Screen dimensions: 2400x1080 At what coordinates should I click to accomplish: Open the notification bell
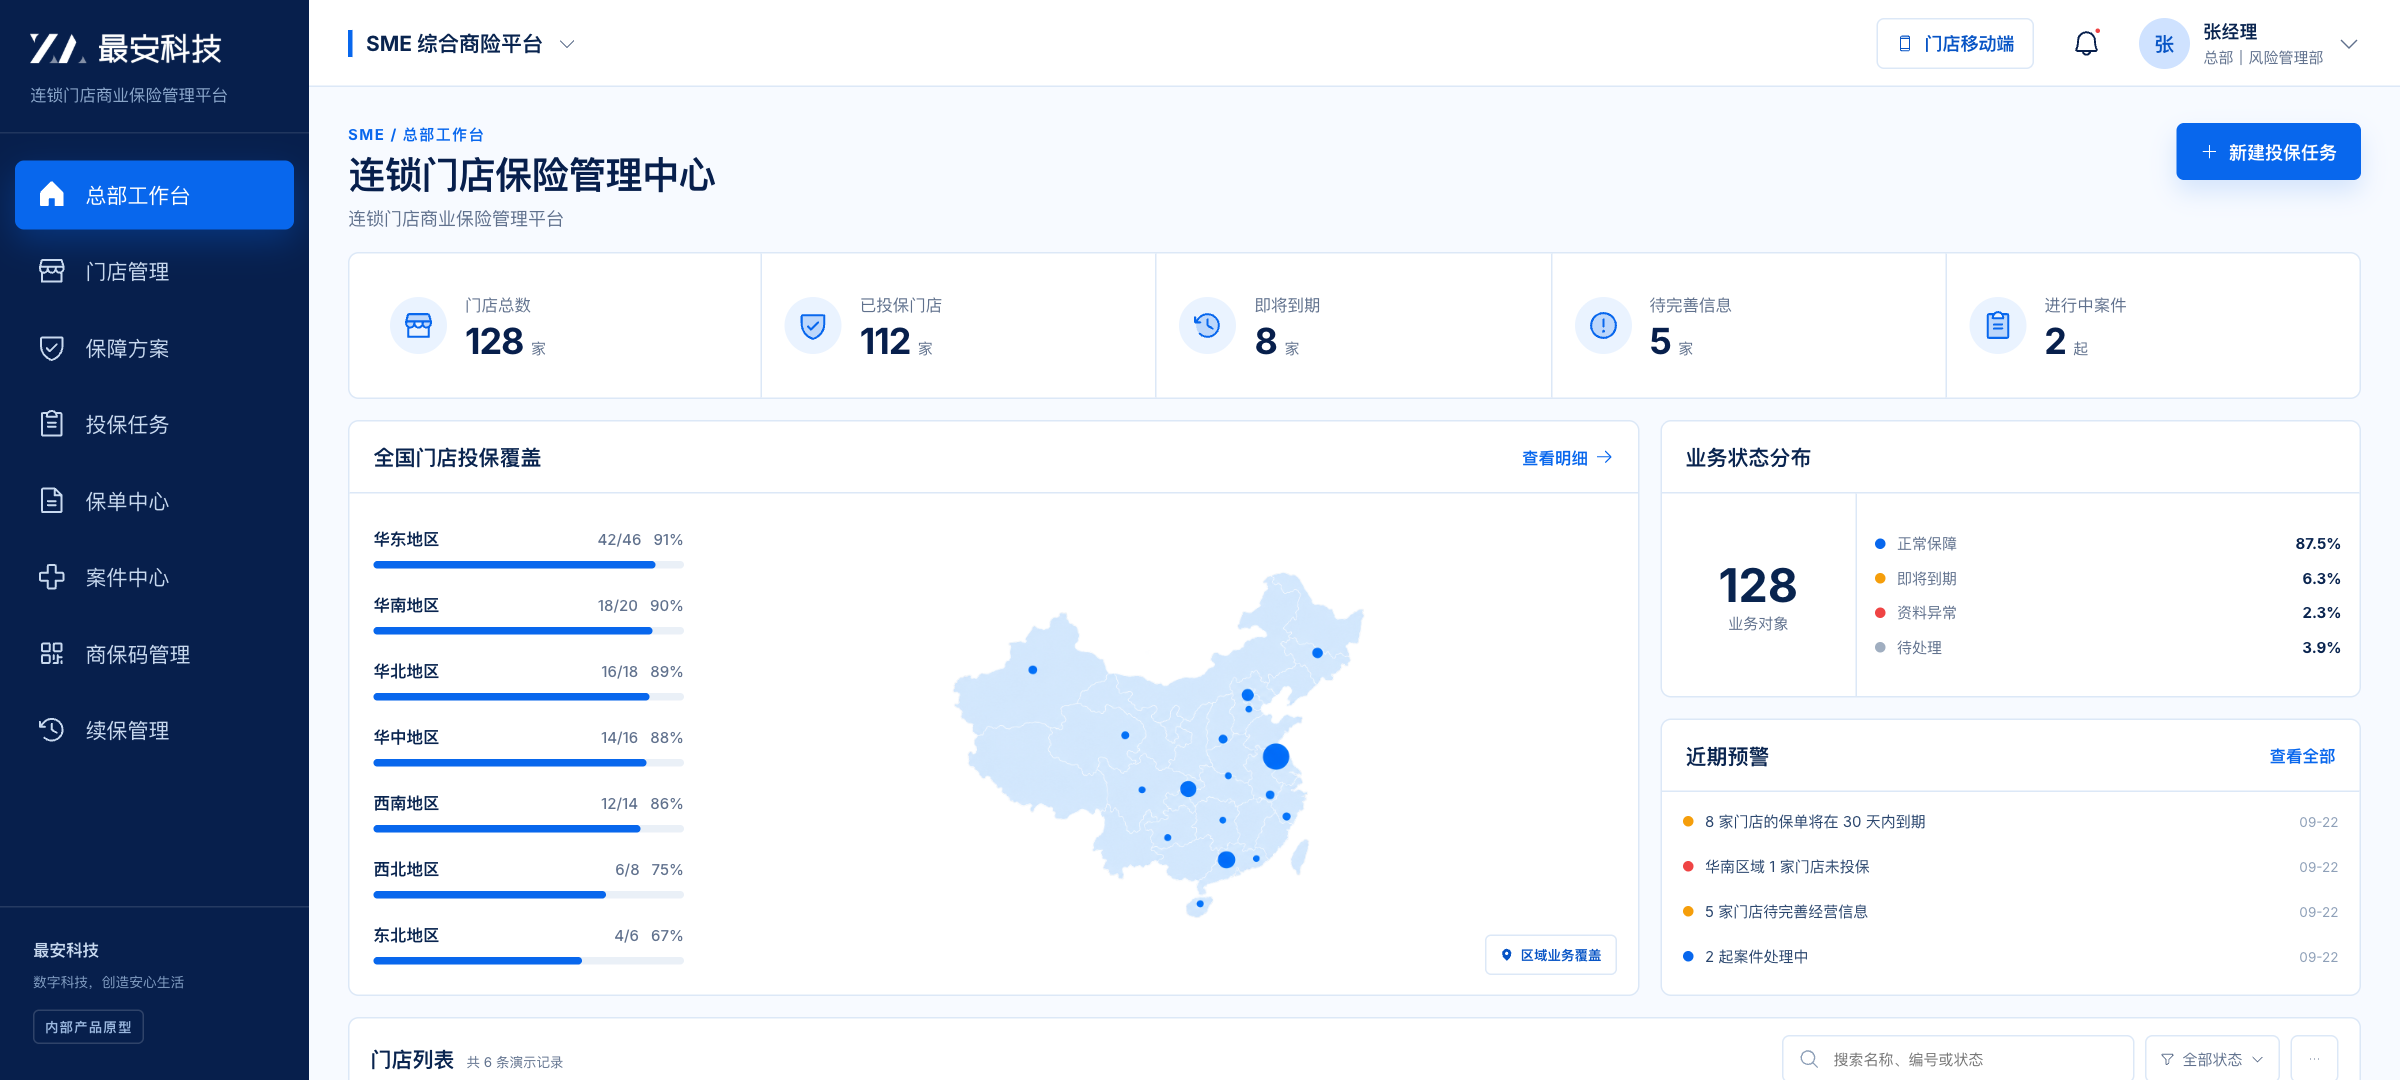[x=2086, y=43]
